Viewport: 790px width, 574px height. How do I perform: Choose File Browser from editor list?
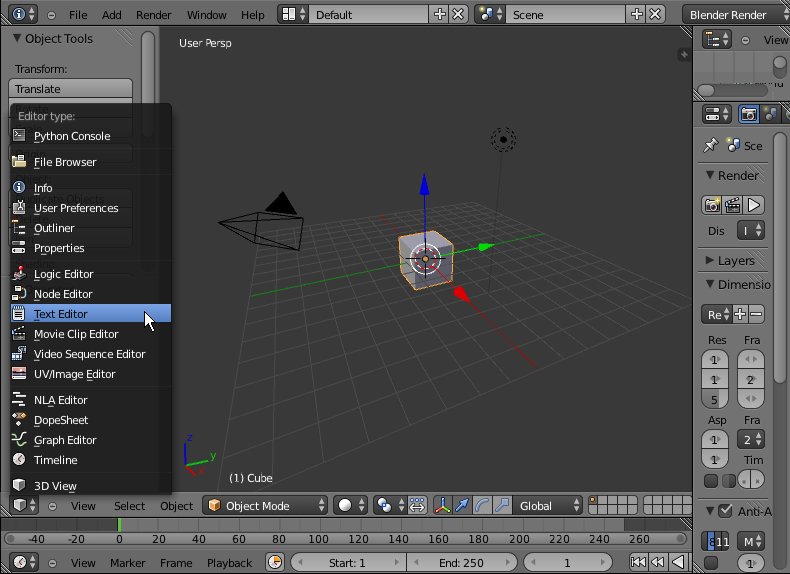click(91, 162)
